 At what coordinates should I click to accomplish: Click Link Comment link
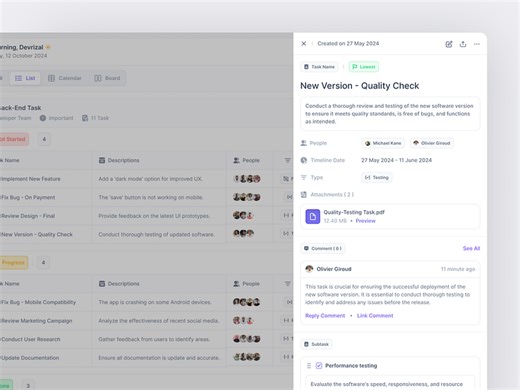tap(375, 316)
